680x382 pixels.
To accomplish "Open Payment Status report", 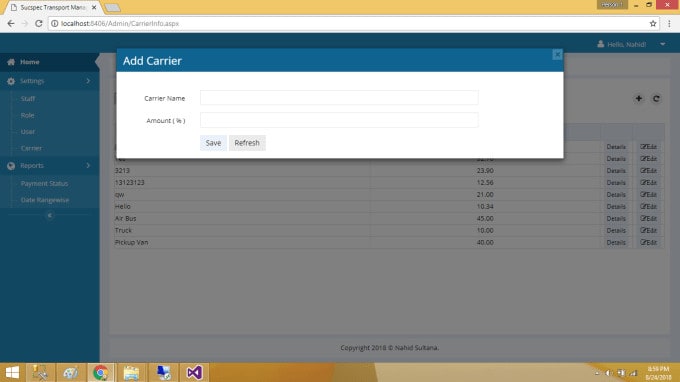I will point(44,183).
